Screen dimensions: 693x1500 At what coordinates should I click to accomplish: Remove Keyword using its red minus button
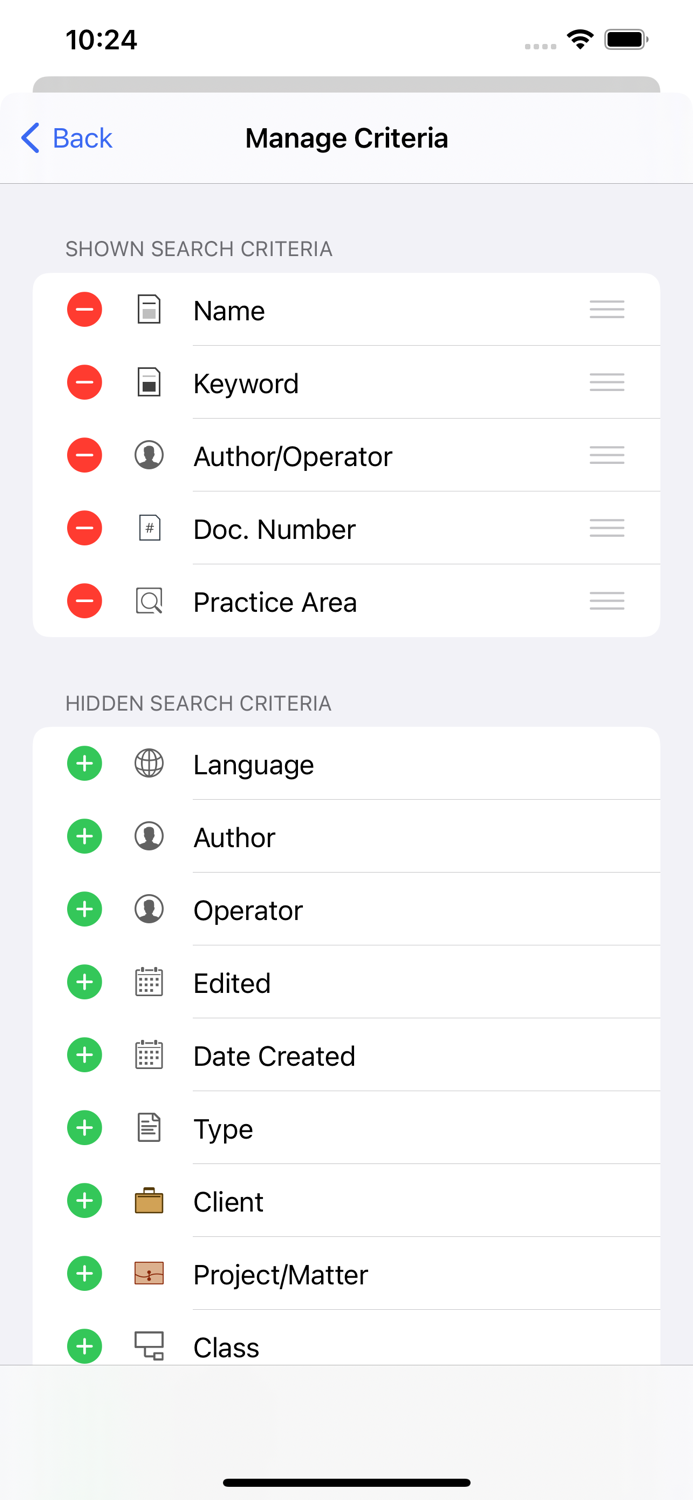[84, 382]
